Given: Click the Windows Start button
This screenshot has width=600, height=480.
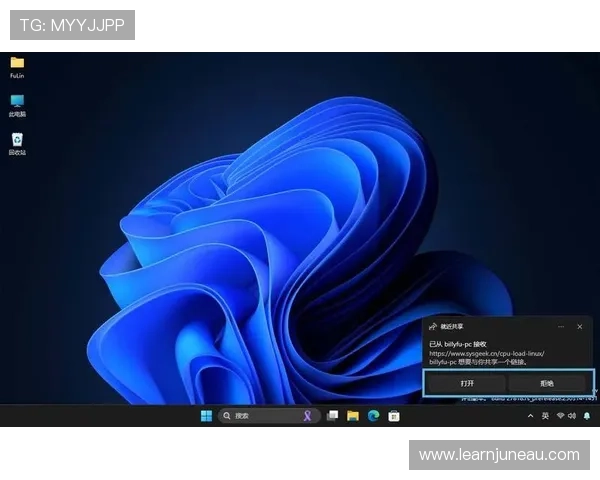Looking at the screenshot, I should [206, 416].
